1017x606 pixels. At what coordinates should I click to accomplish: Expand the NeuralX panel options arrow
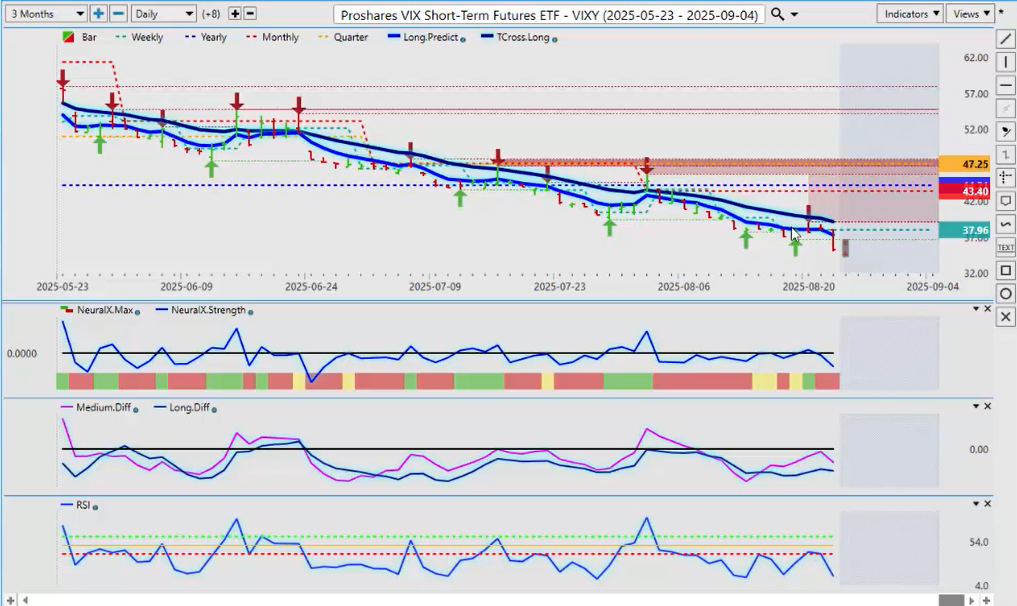pos(975,309)
